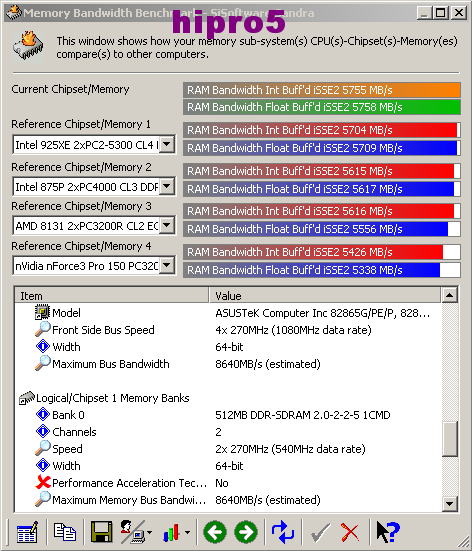472x551 pixels.
Task: Minimize the Memory Bandwidth Benchmark window
Action: [x=425, y=13]
